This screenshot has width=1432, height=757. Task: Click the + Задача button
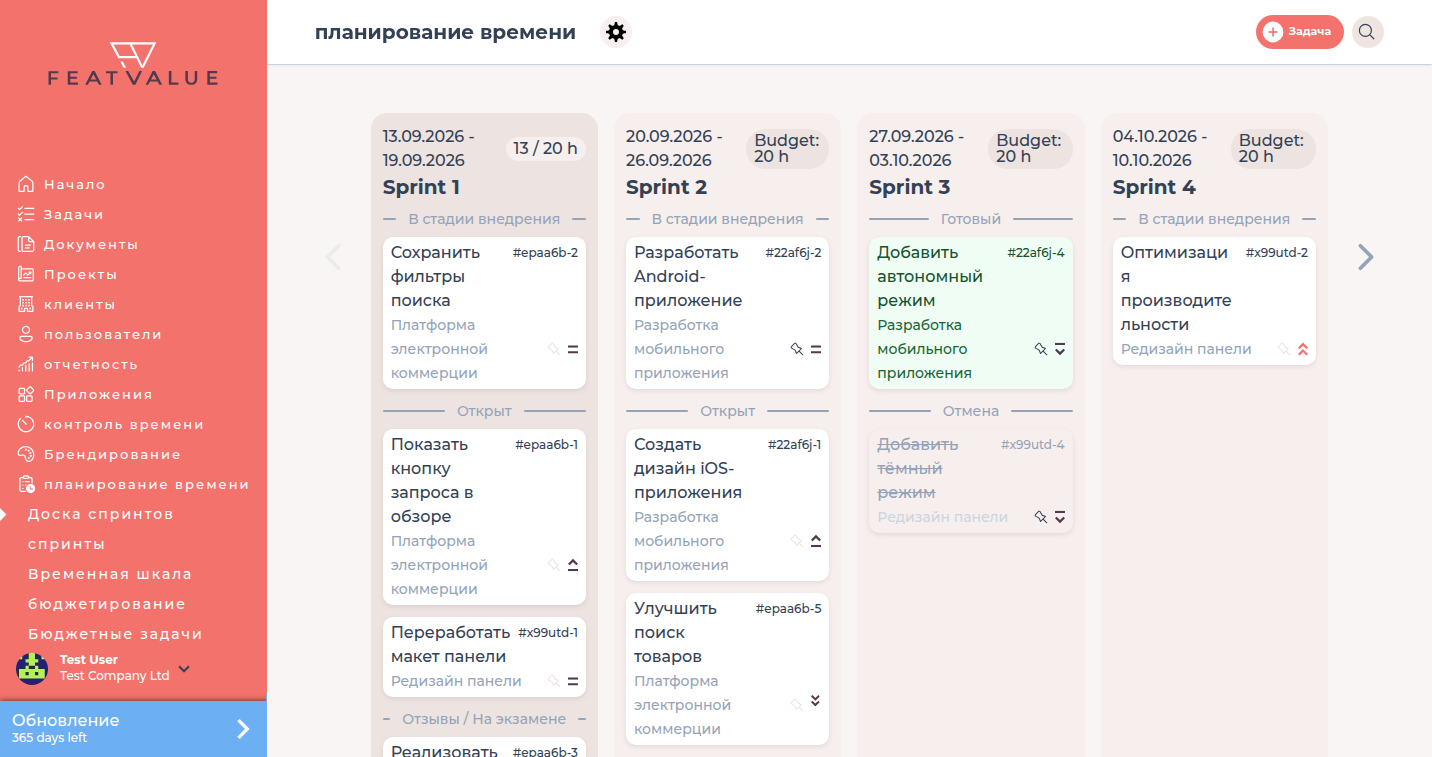coord(1299,32)
